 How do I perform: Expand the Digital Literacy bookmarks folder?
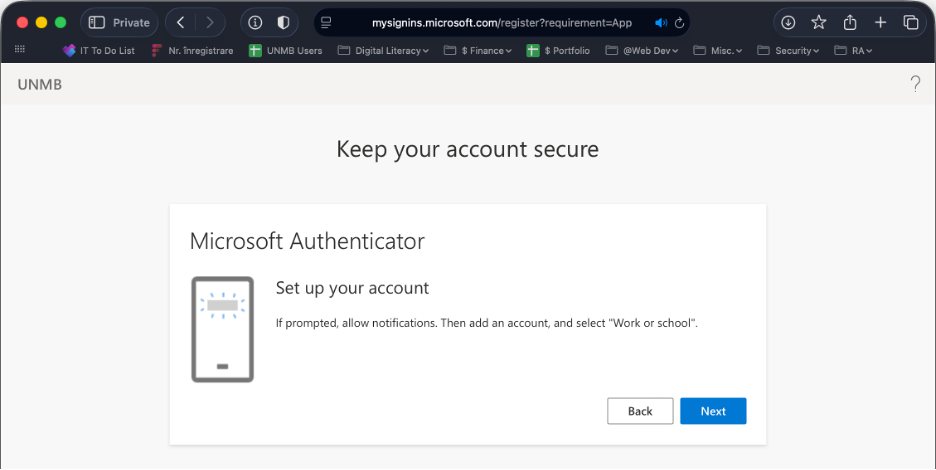pyautogui.click(x=384, y=50)
